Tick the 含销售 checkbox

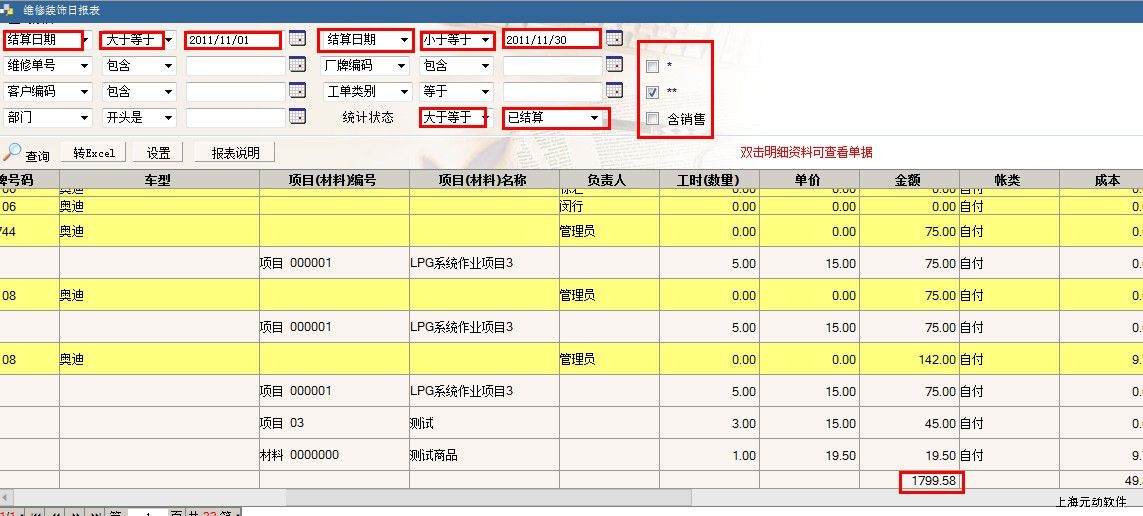[x=652, y=118]
